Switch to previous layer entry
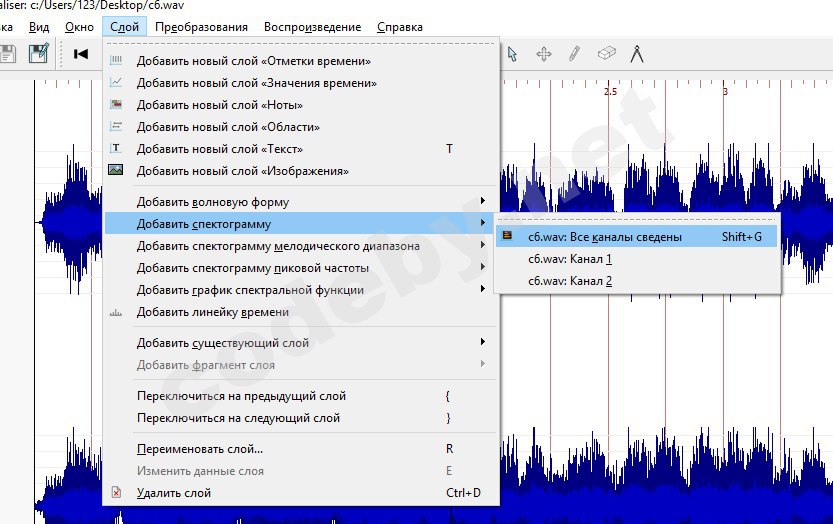833x524 pixels. point(301,396)
